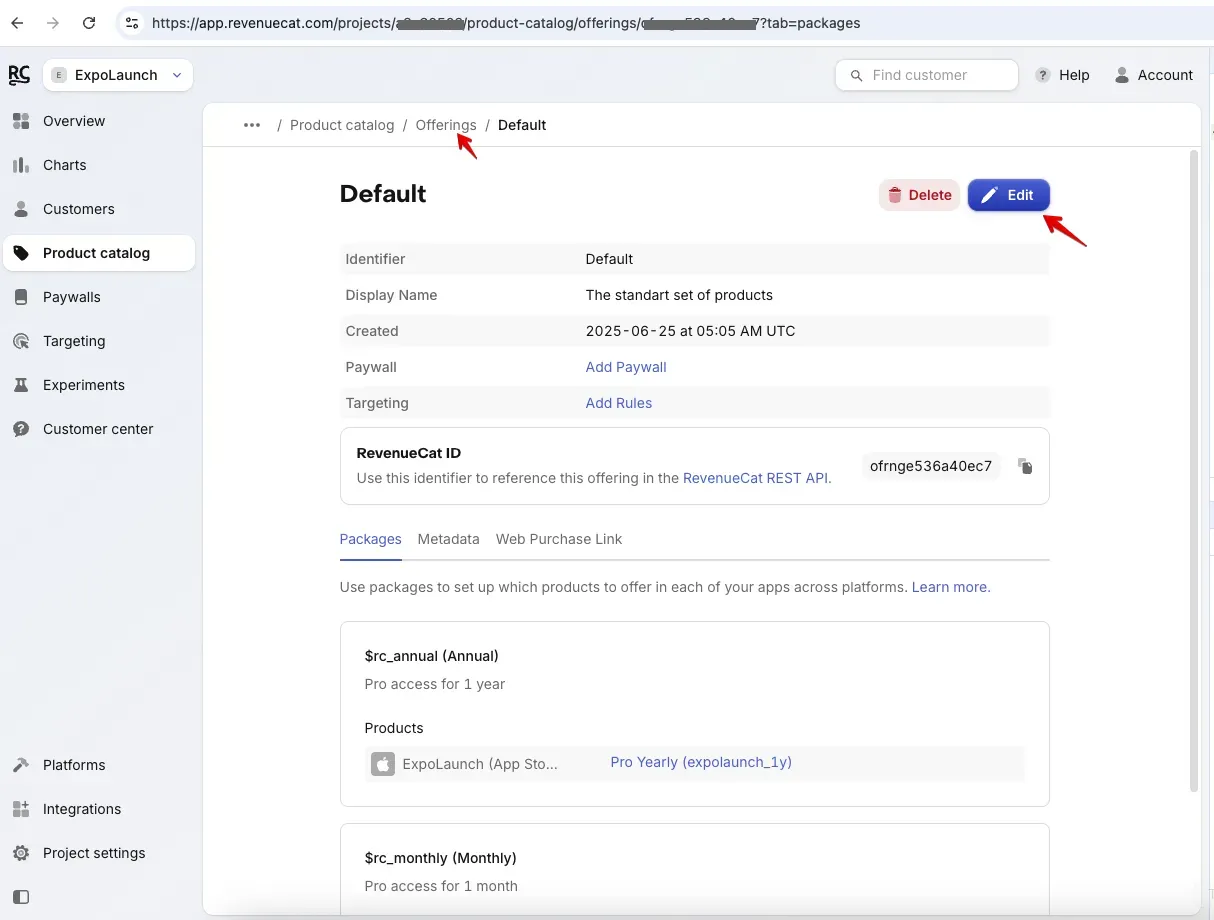Switch to the Metadata tab
The width and height of the screenshot is (1214, 920).
point(448,539)
